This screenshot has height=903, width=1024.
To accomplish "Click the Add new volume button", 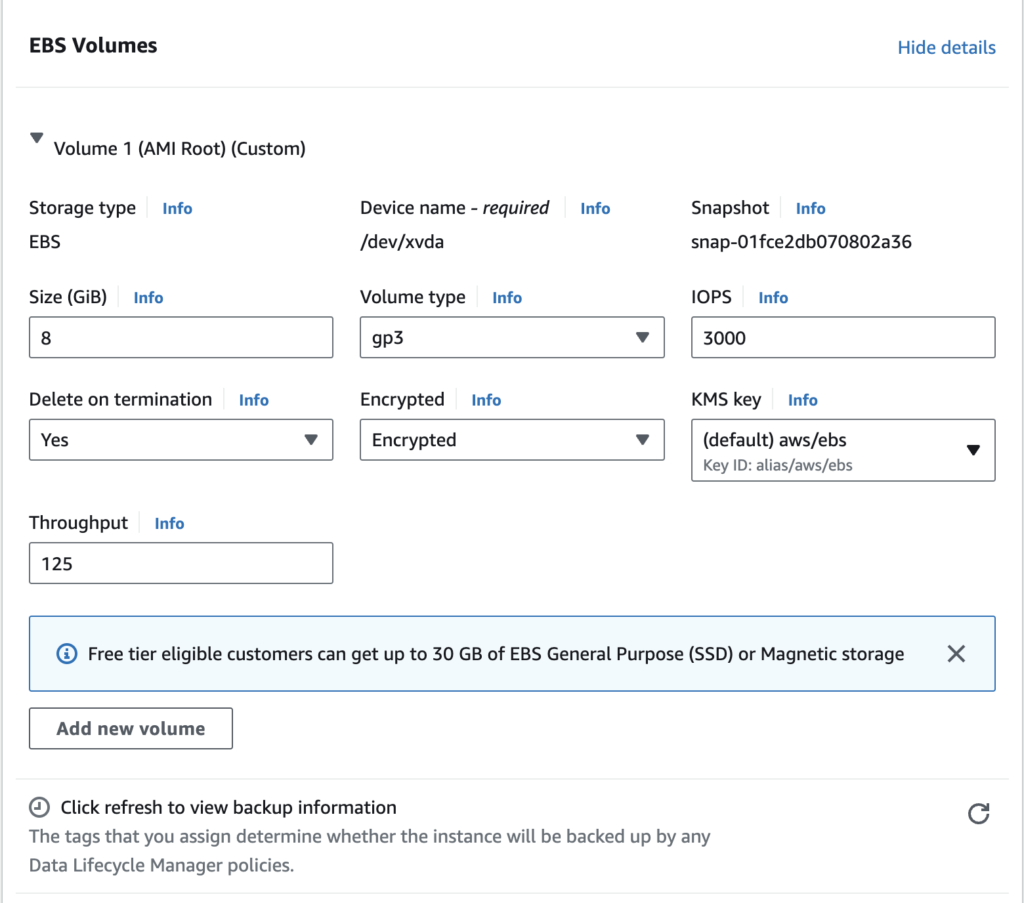I will point(131,728).
